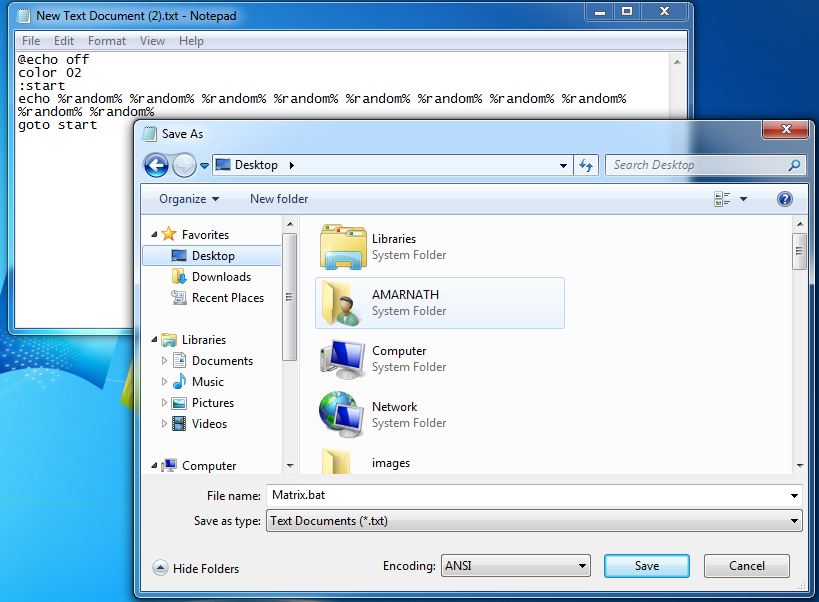The height and width of the screenshot is (602, 819).
Task: Click the Libraries name in file list
Action: click(394, 239)
